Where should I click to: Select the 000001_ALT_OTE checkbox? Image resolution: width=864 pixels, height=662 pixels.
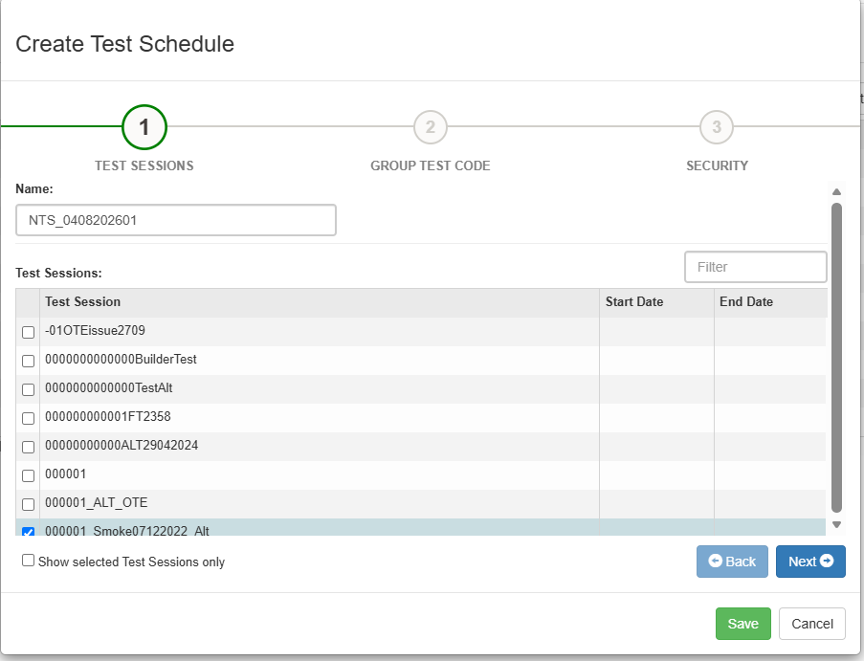(28, 504)
